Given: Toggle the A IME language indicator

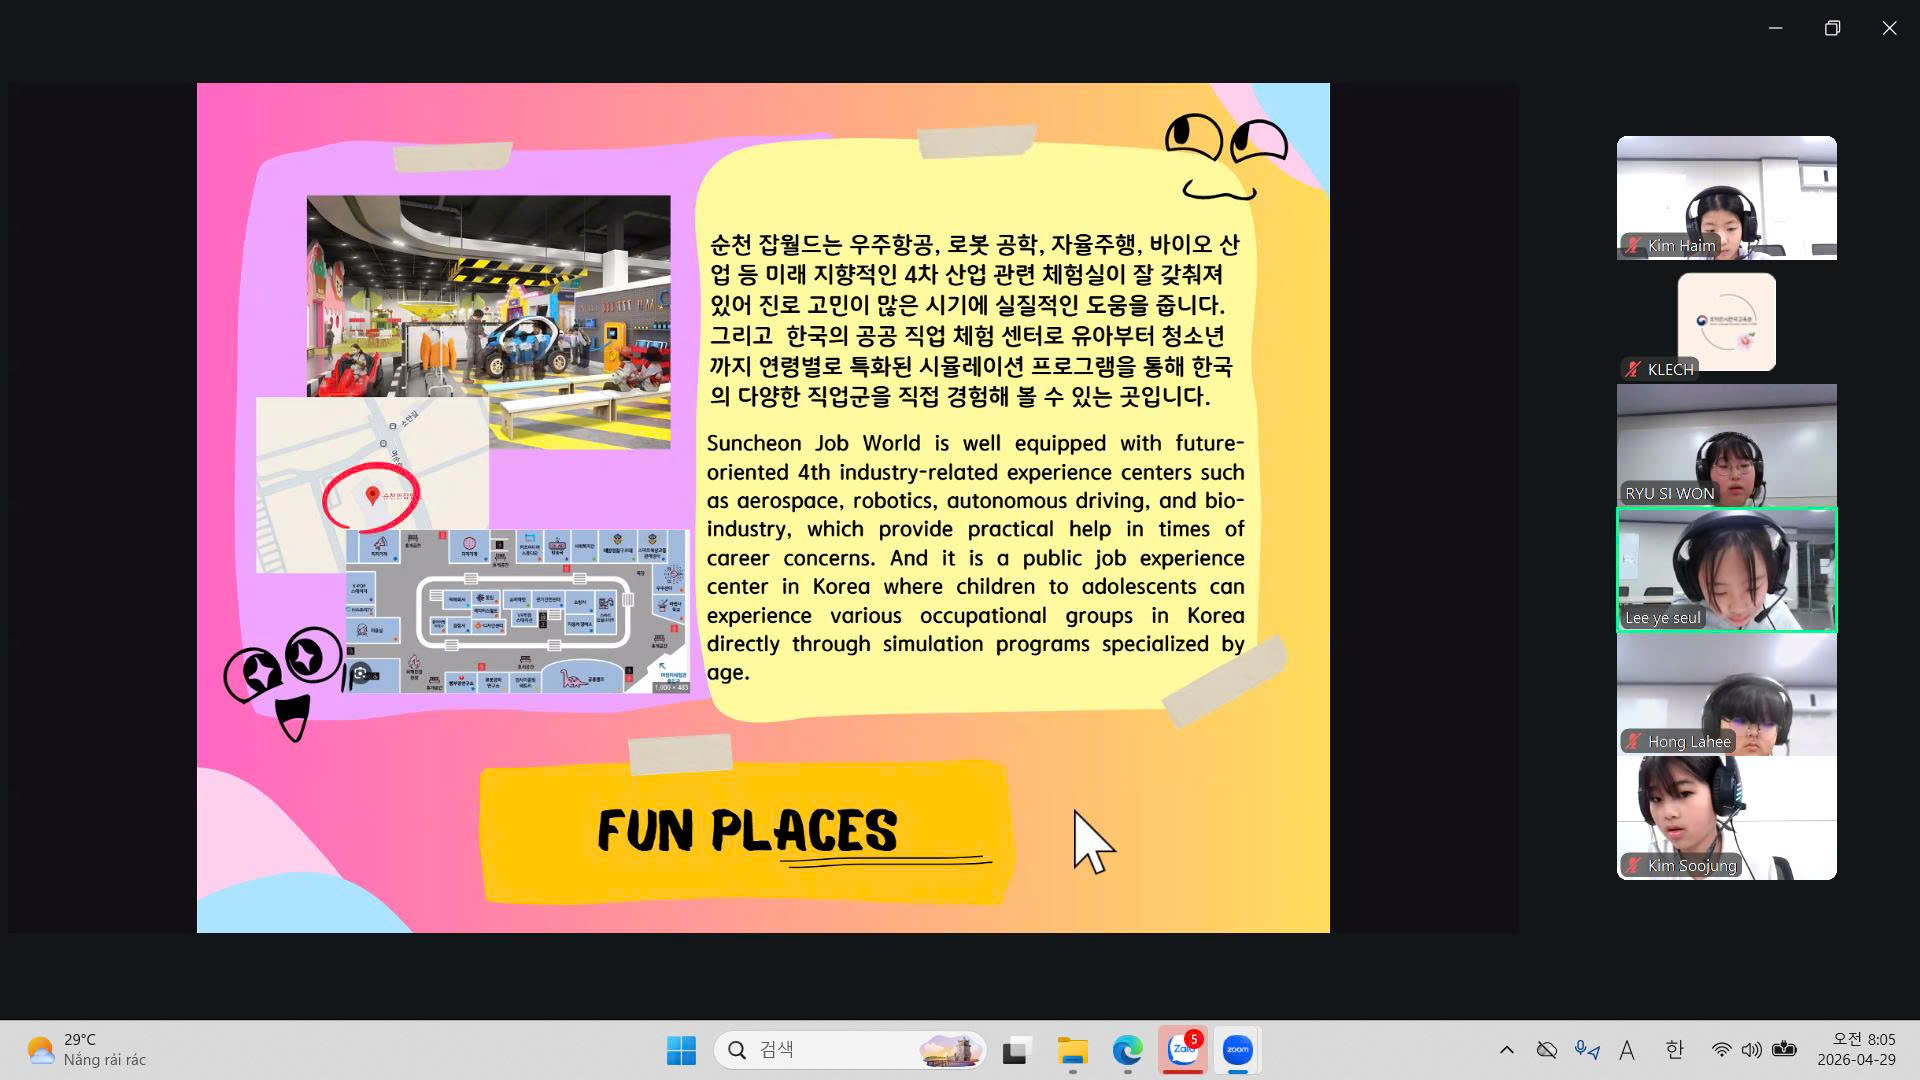Looking at the screenshot, I should click(x=1627, y=1050).
